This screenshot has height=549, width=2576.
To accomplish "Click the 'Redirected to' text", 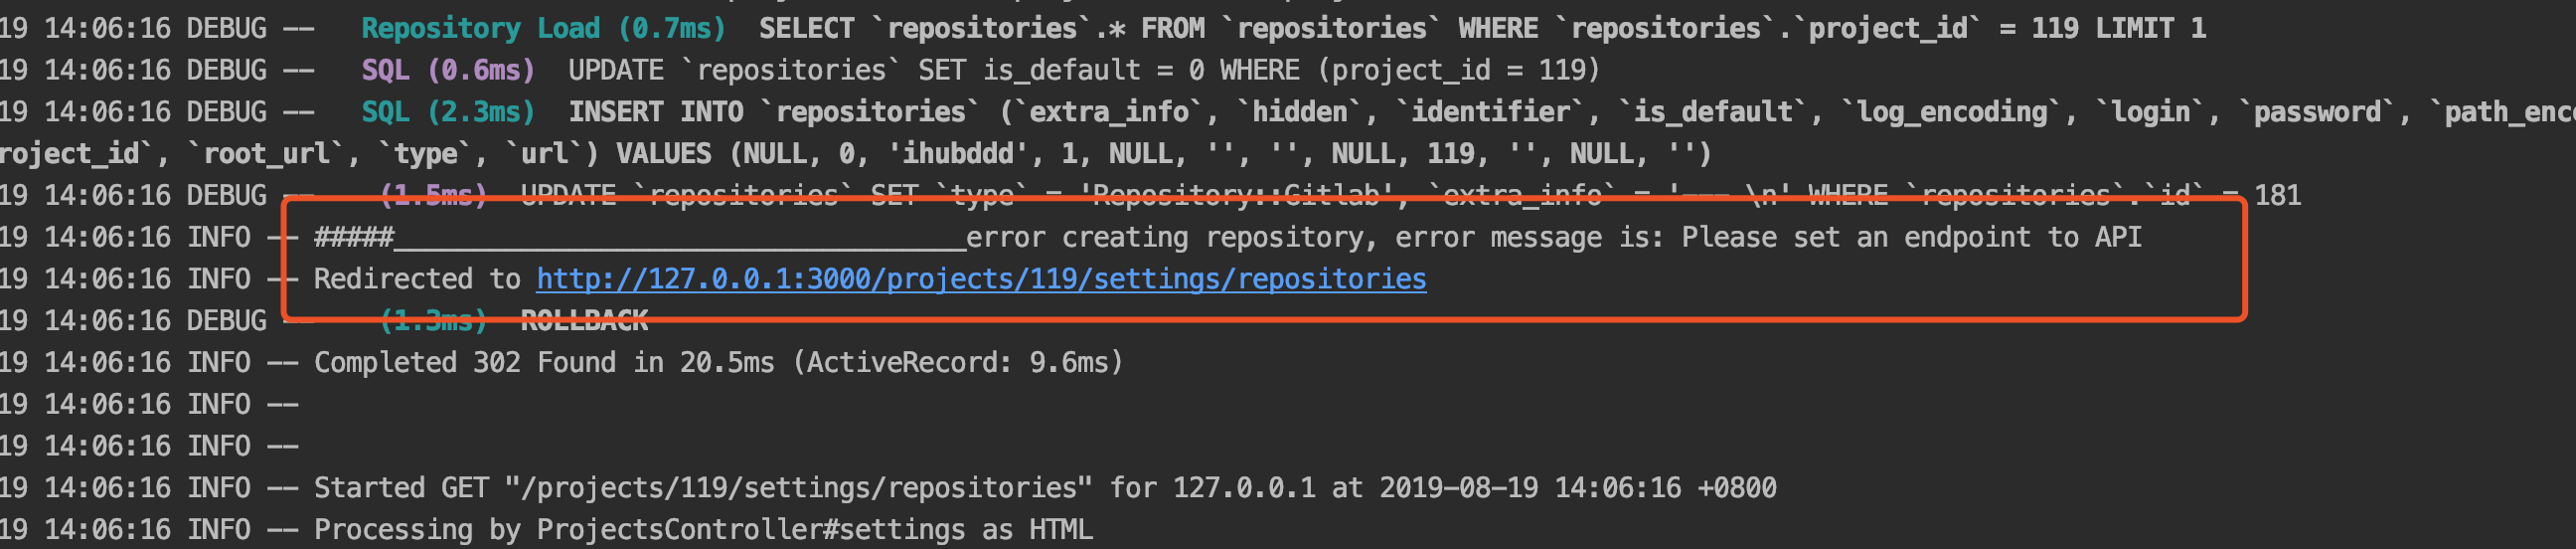I will pos(417,279).
